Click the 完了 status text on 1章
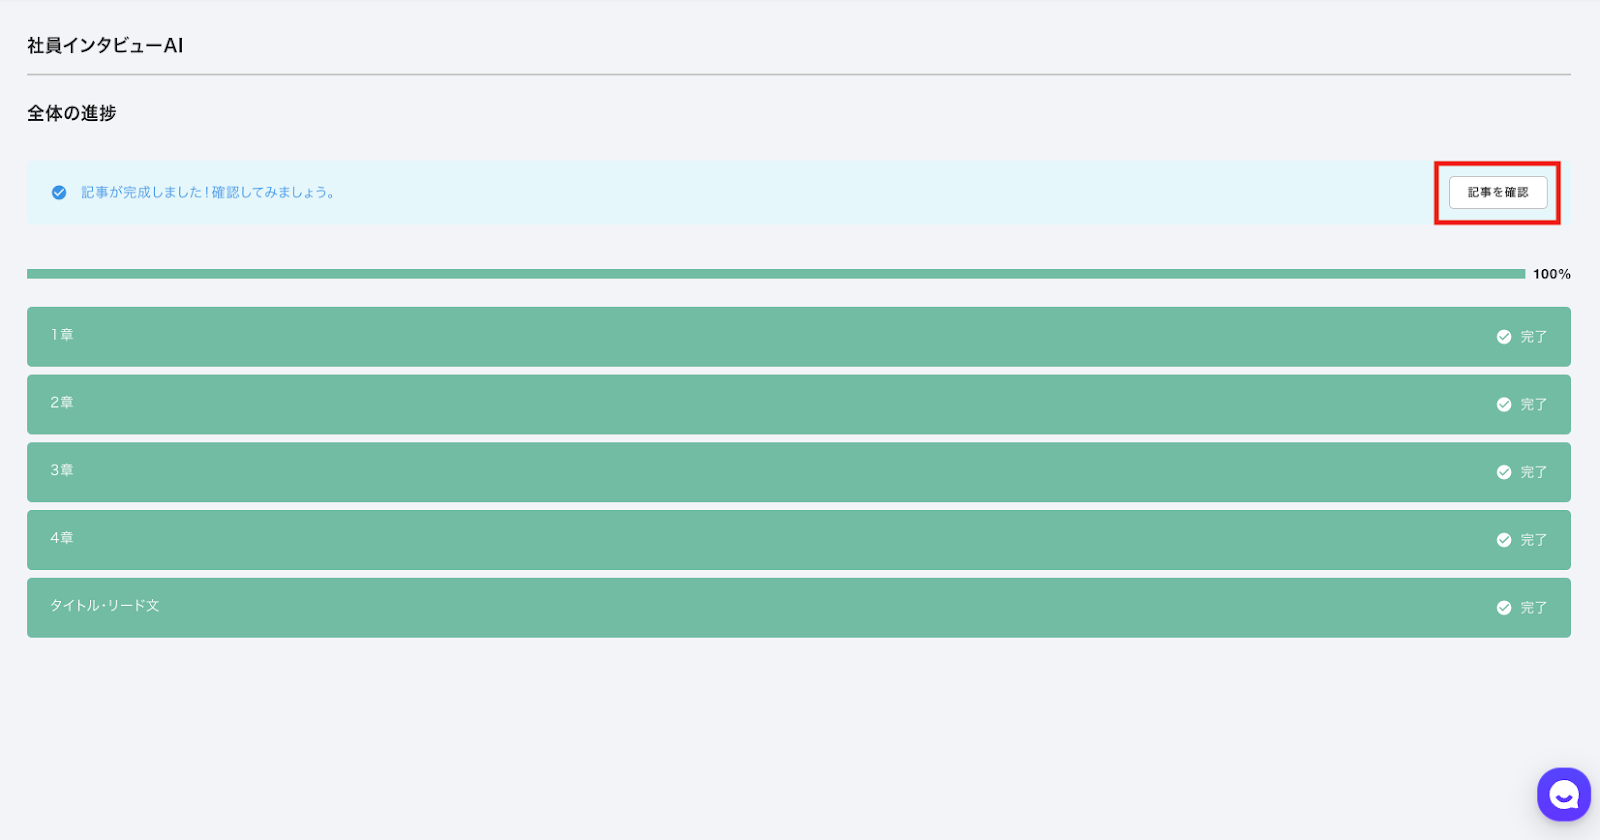Viewport: 1600px width, 840px height. click(x=1533, y=337)
